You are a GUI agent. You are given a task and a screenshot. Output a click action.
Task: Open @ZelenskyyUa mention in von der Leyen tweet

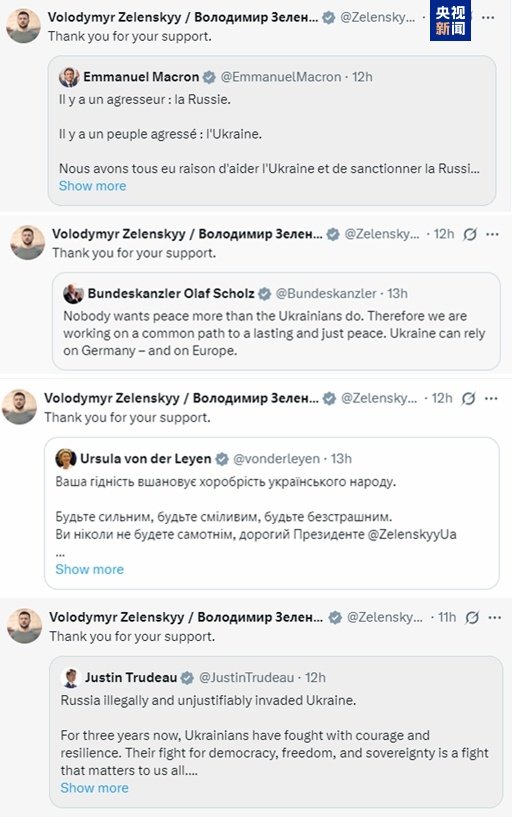[412, 535]
